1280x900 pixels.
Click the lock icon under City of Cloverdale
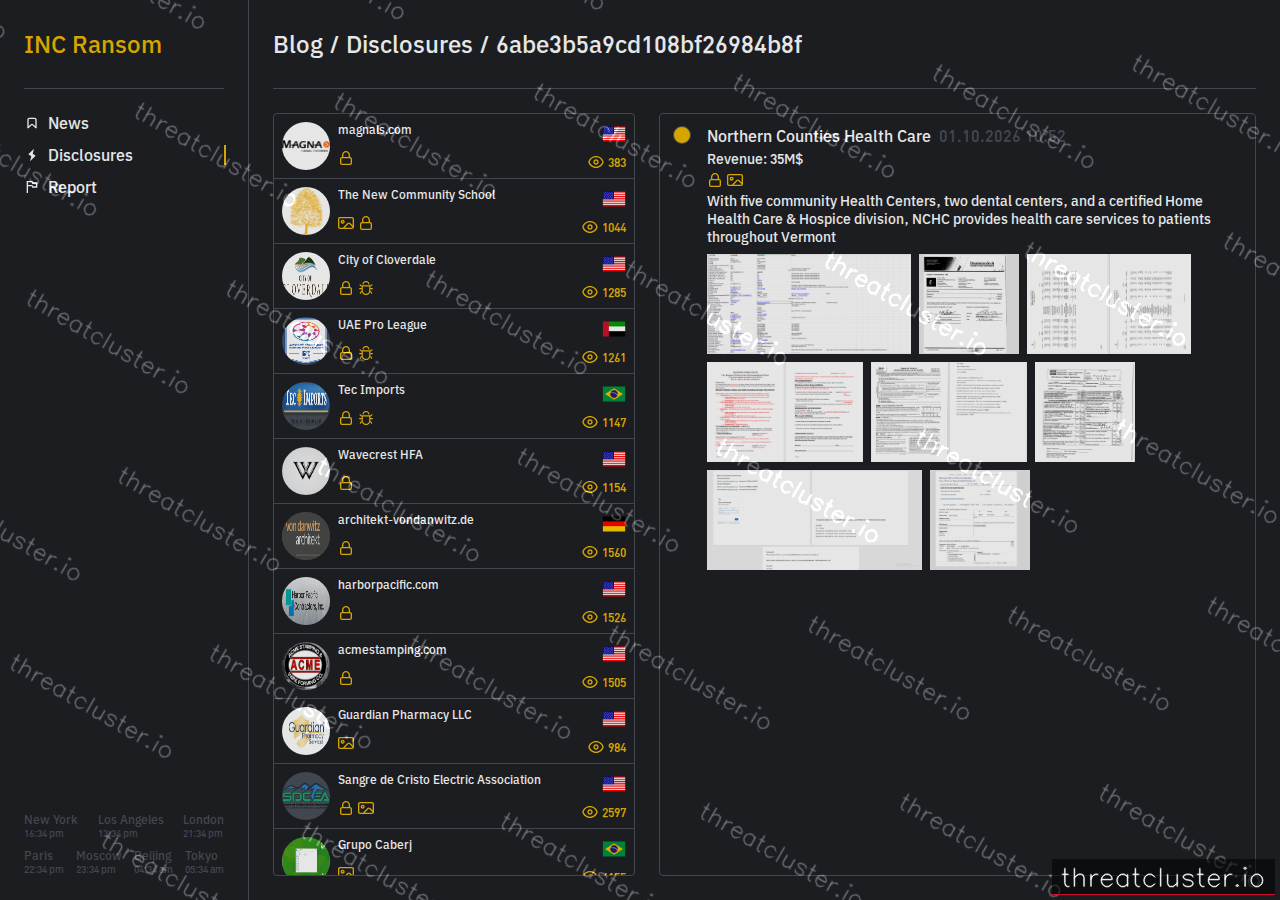click(346, 288)
